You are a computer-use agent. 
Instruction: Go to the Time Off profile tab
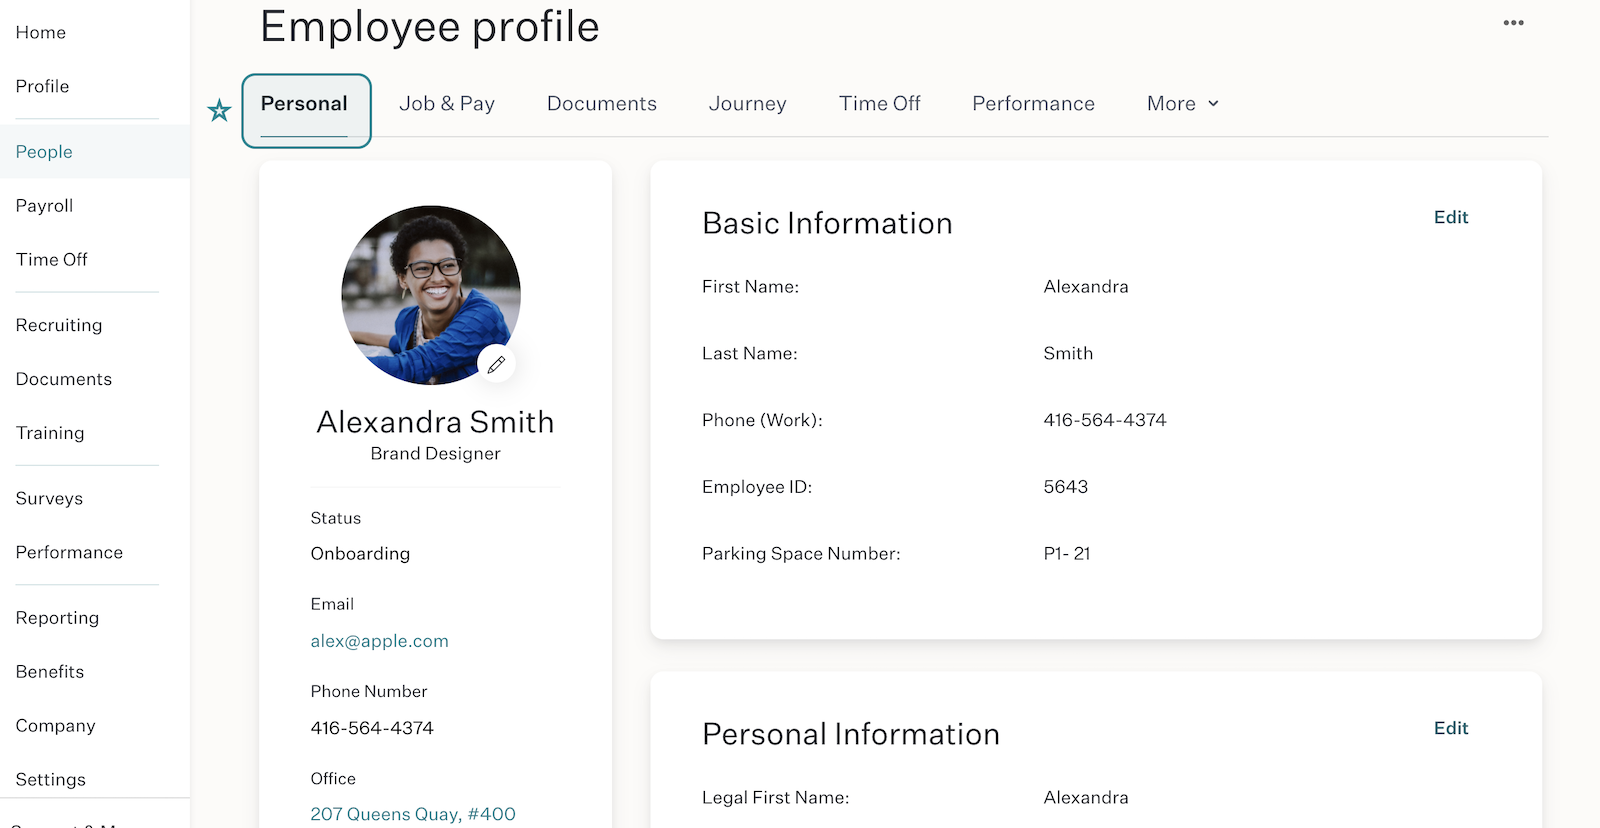(880, 104)
